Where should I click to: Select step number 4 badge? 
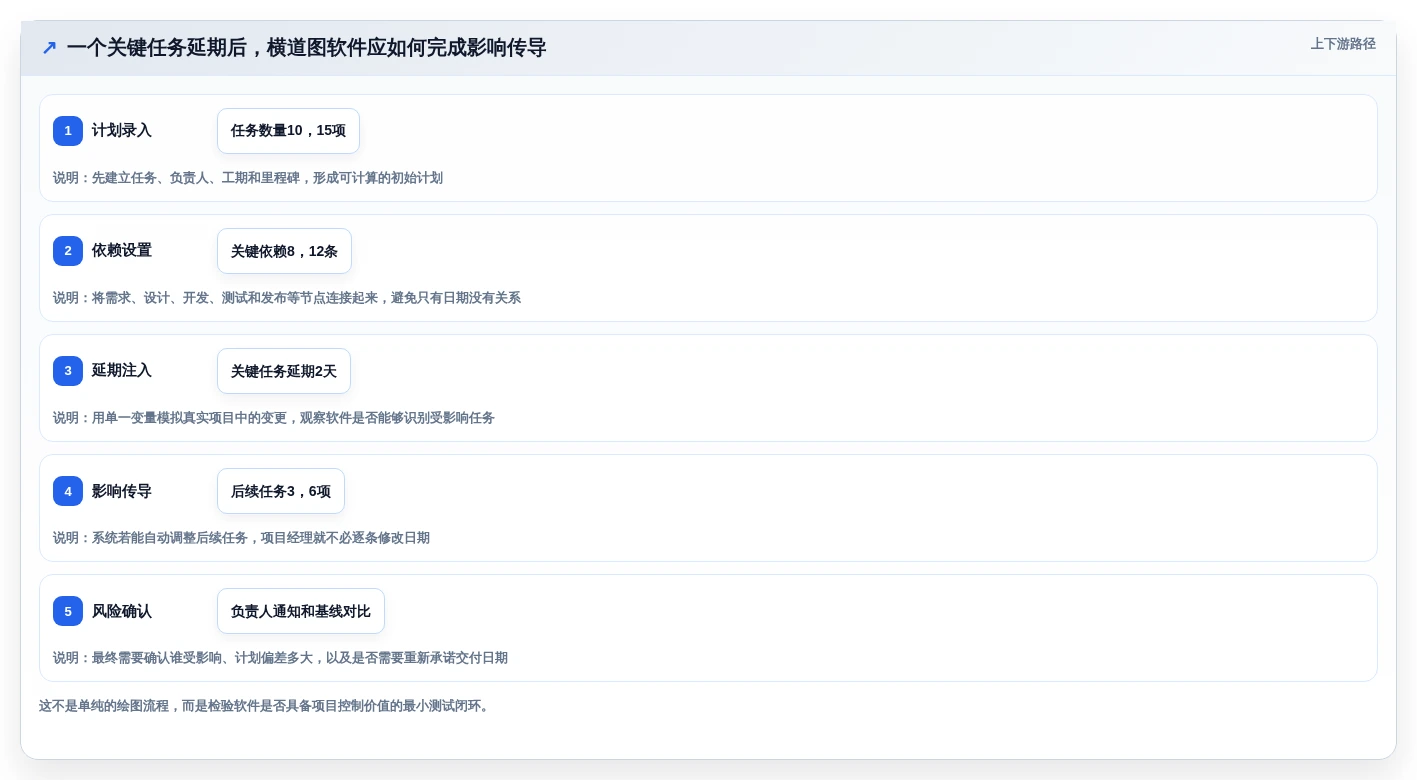point(68,491)
